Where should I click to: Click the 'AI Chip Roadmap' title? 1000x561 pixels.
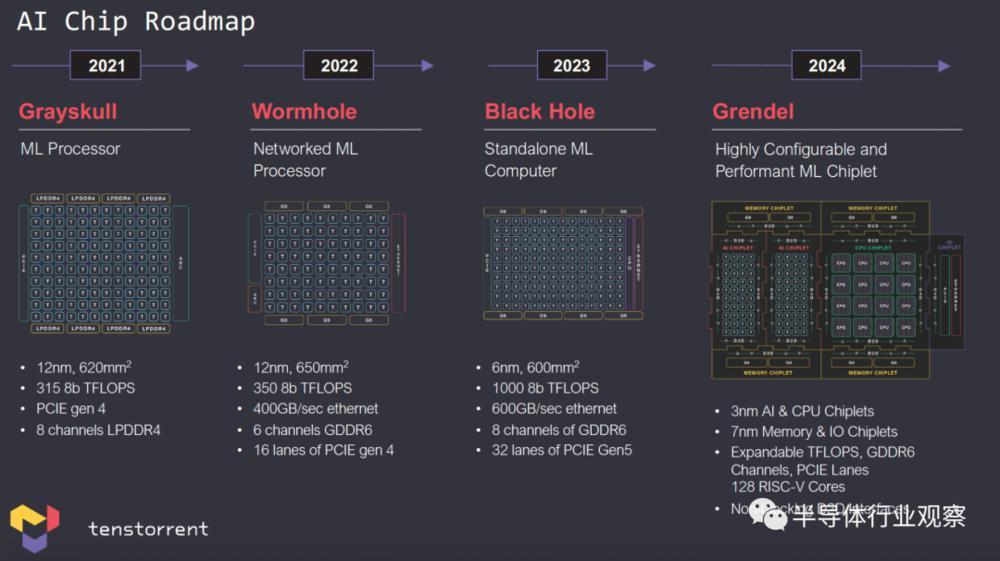[136, 21]
